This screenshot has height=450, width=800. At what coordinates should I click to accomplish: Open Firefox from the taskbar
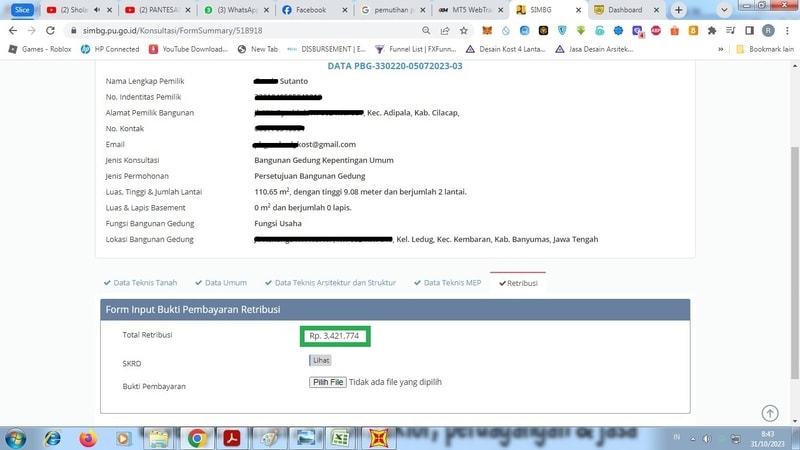(88, 438)
